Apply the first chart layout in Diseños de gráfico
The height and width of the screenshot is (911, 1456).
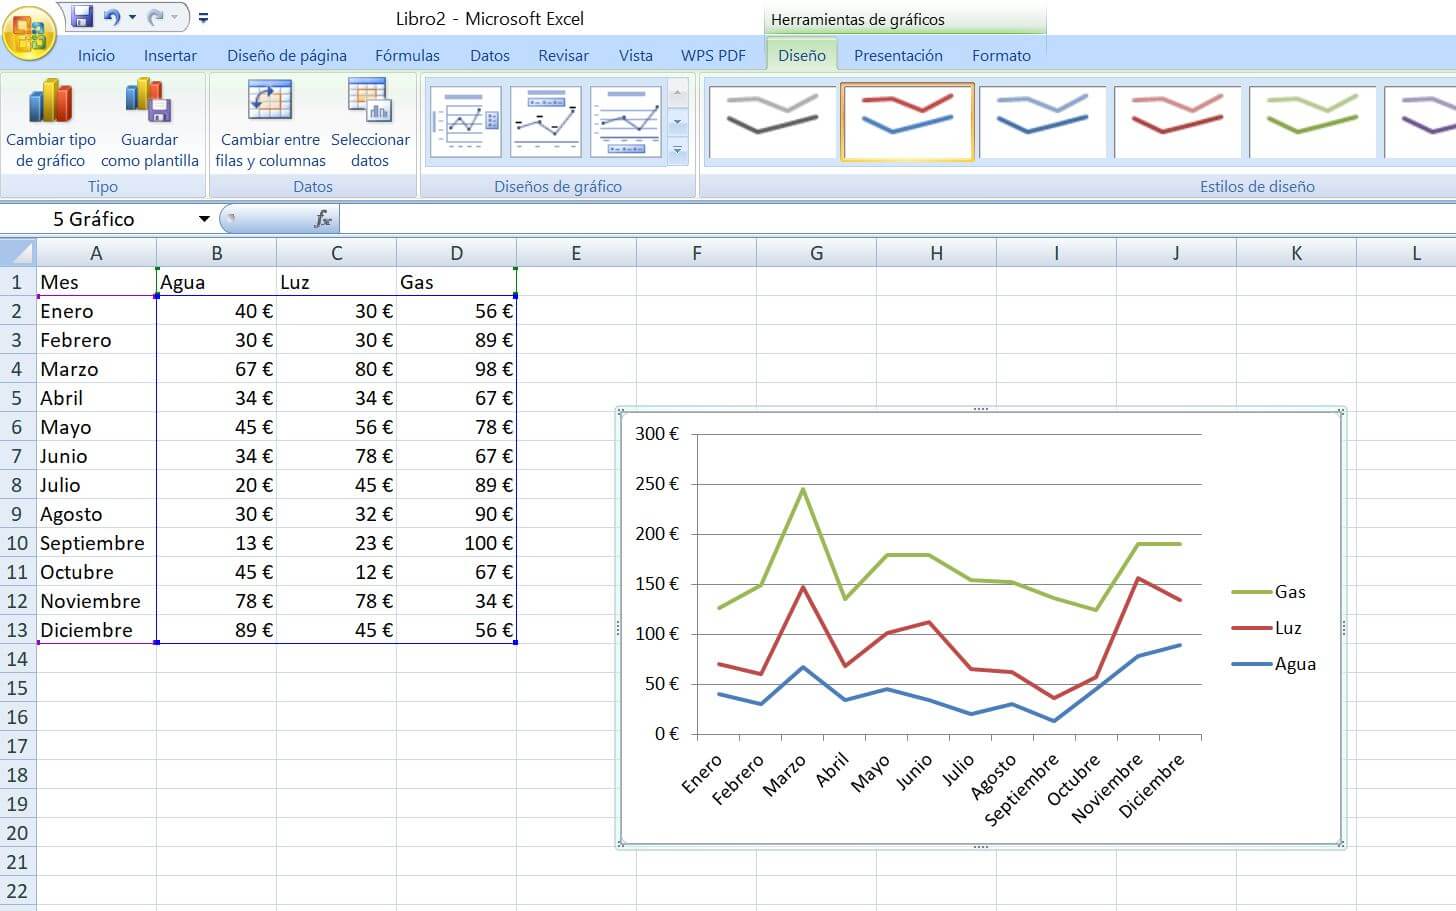click(464, 121)
